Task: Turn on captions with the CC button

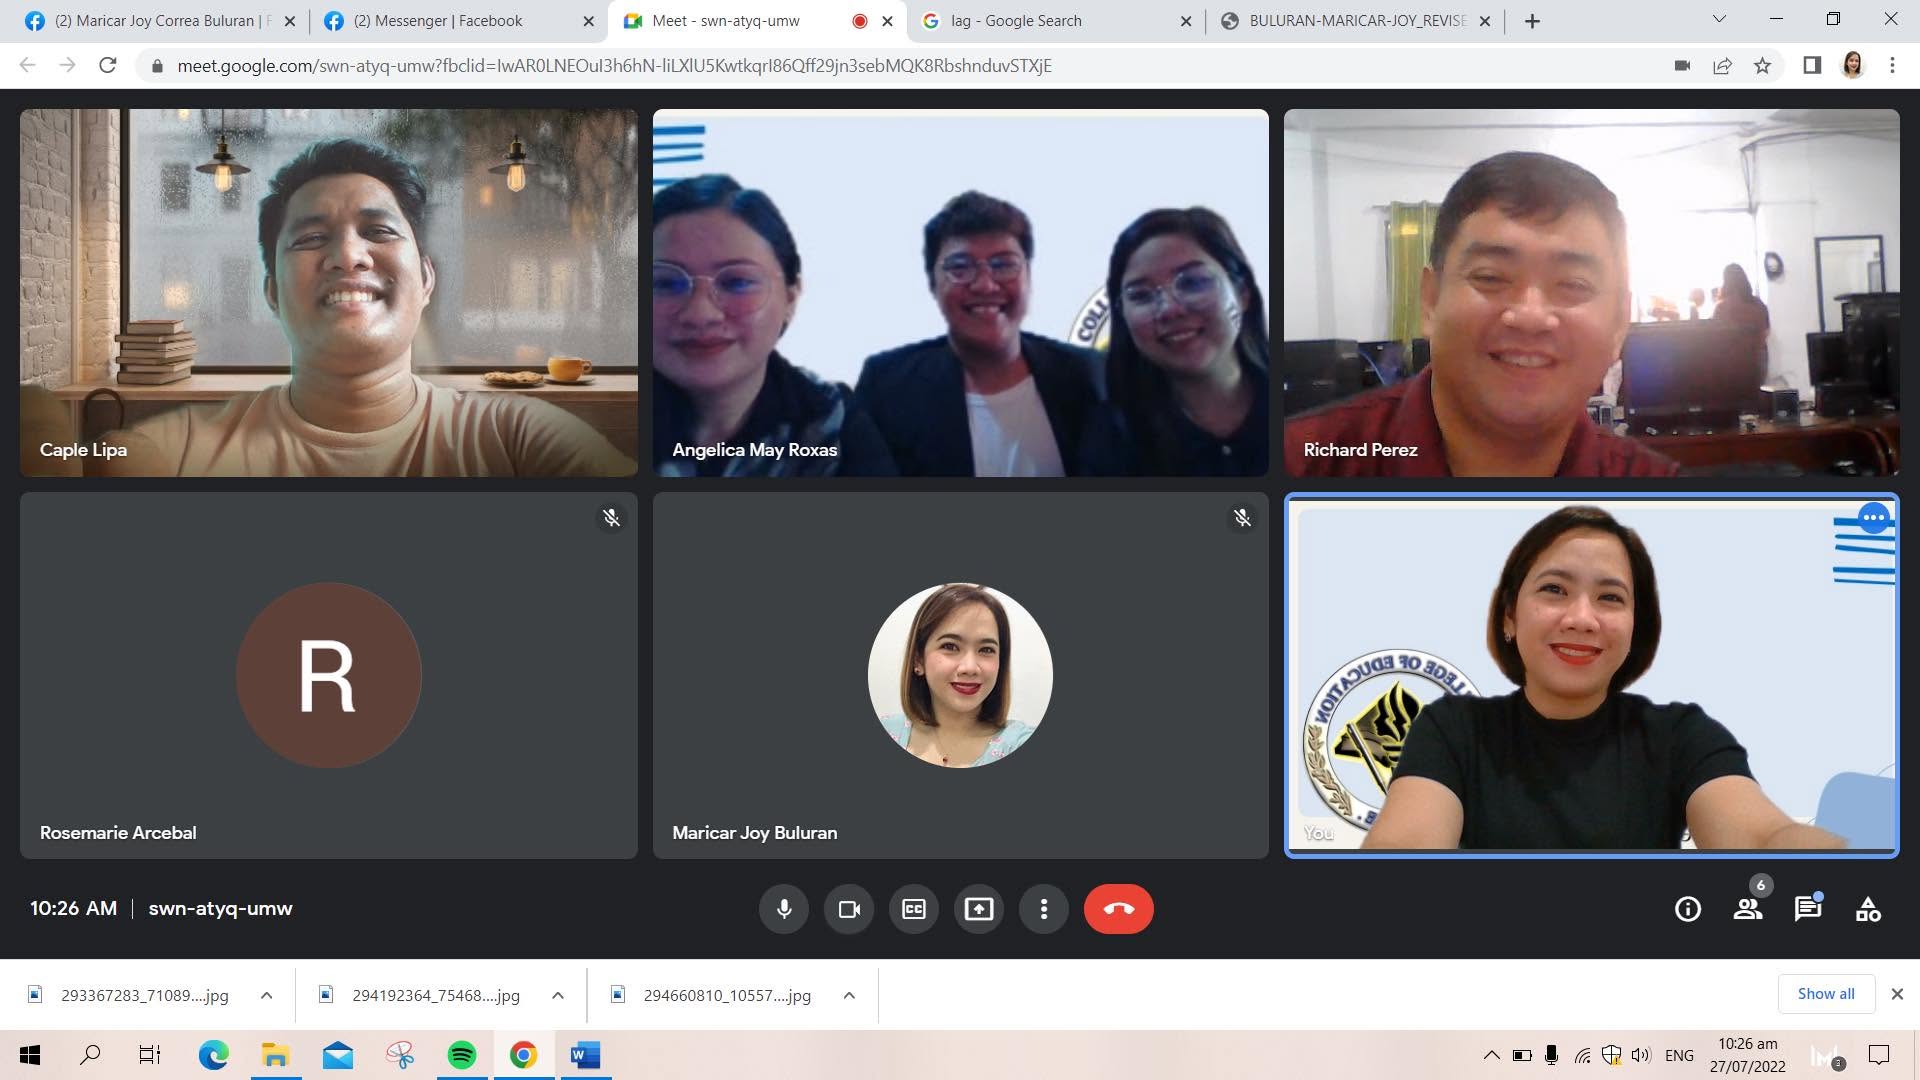Action: click(x=914, y=909)
